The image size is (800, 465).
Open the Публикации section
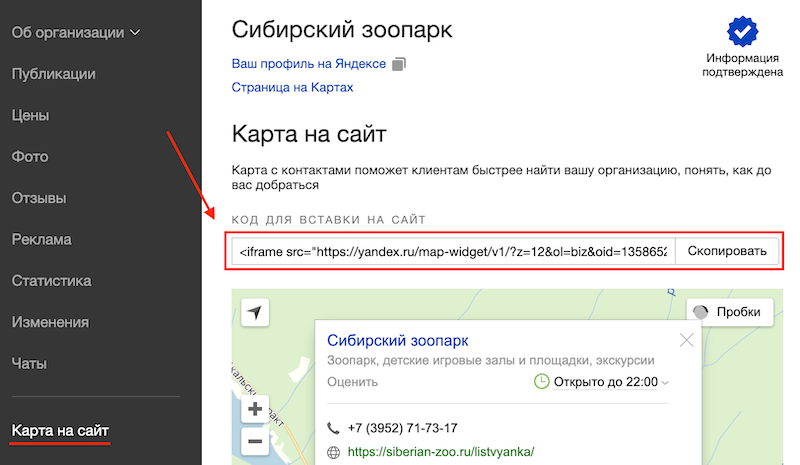pyautogui.click(x=54, y=74)
